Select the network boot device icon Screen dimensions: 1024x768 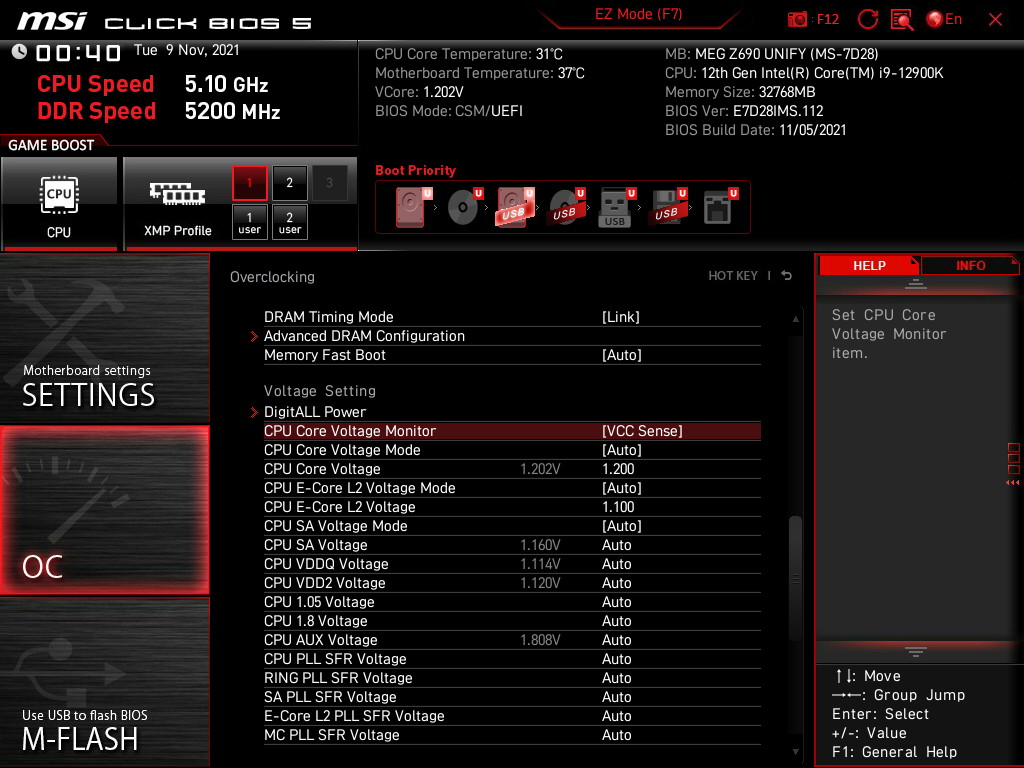click(720, 207)
